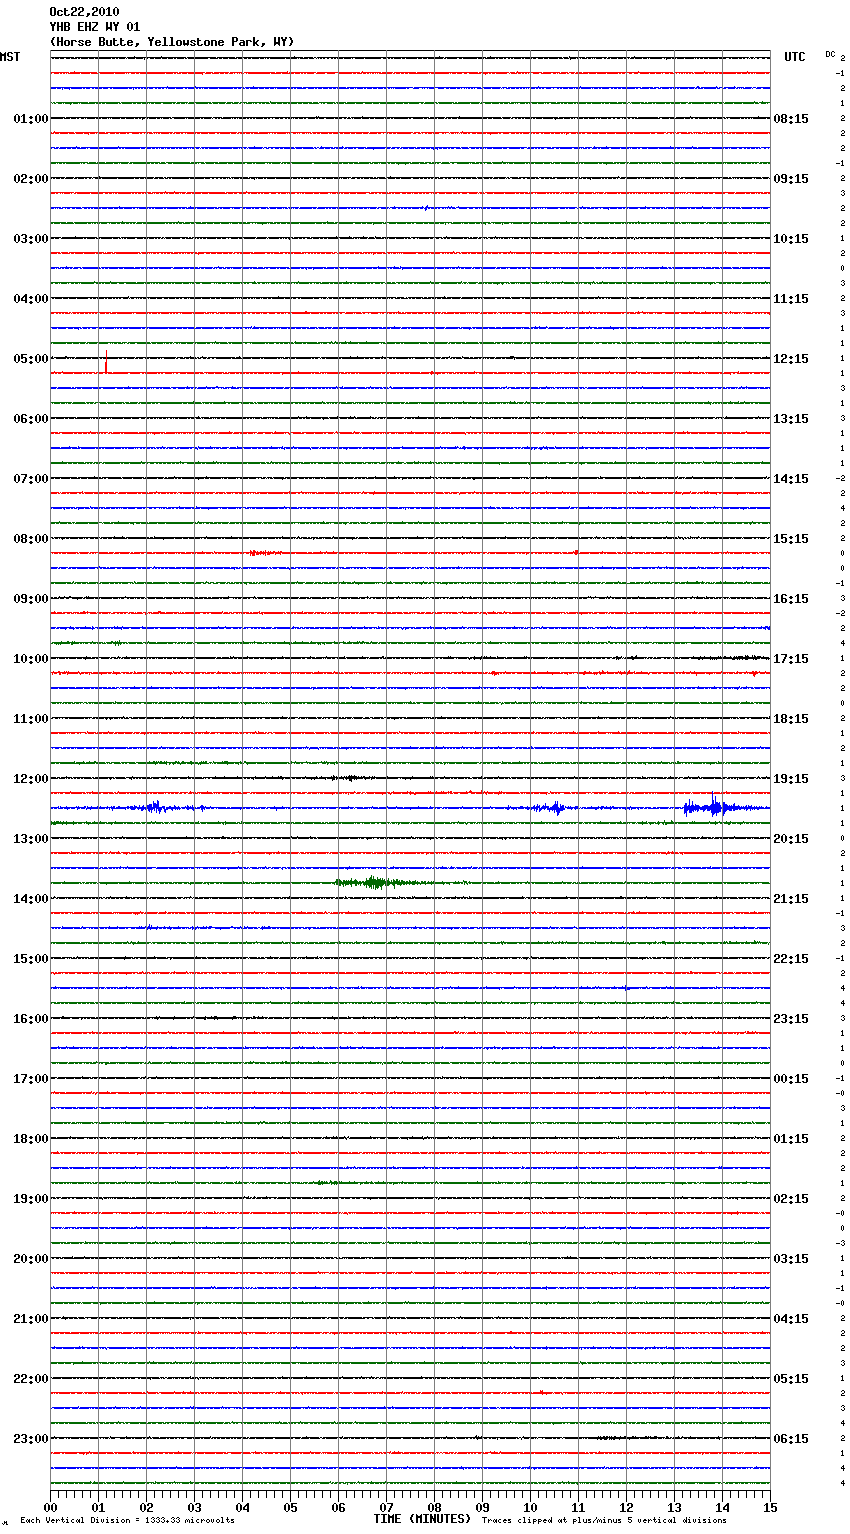Click the DC column header
Image resolution: width=850 pixels, height=1534 pixels.
[x=830, y=54]
